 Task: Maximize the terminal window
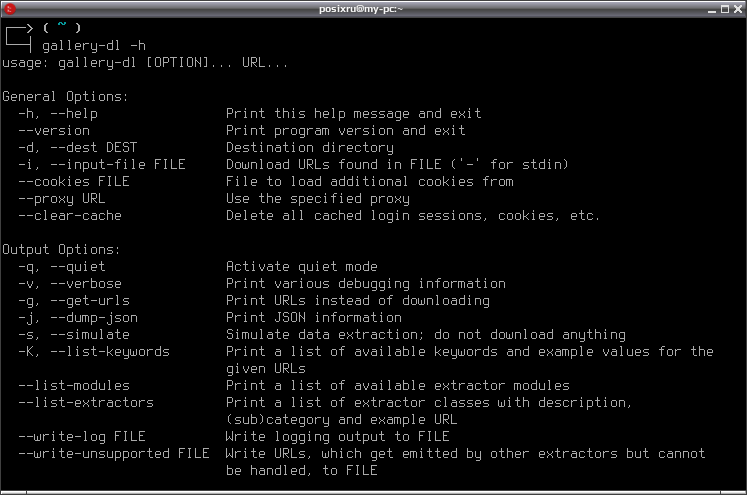(725, 9)
